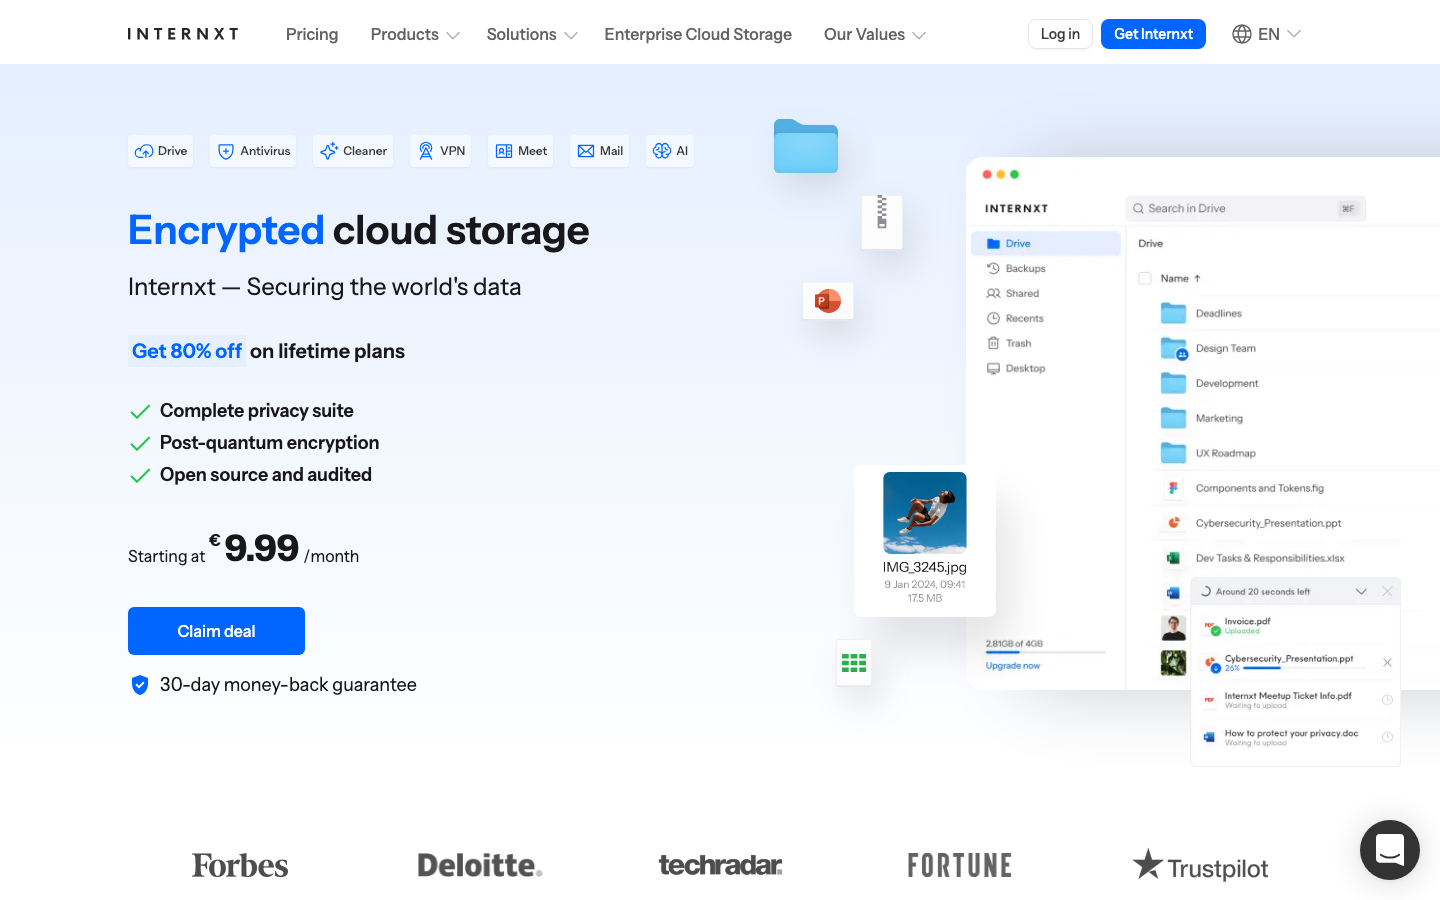Select Drive in the app sidebar
The image size is (1440, 900).
[1046, 243]
